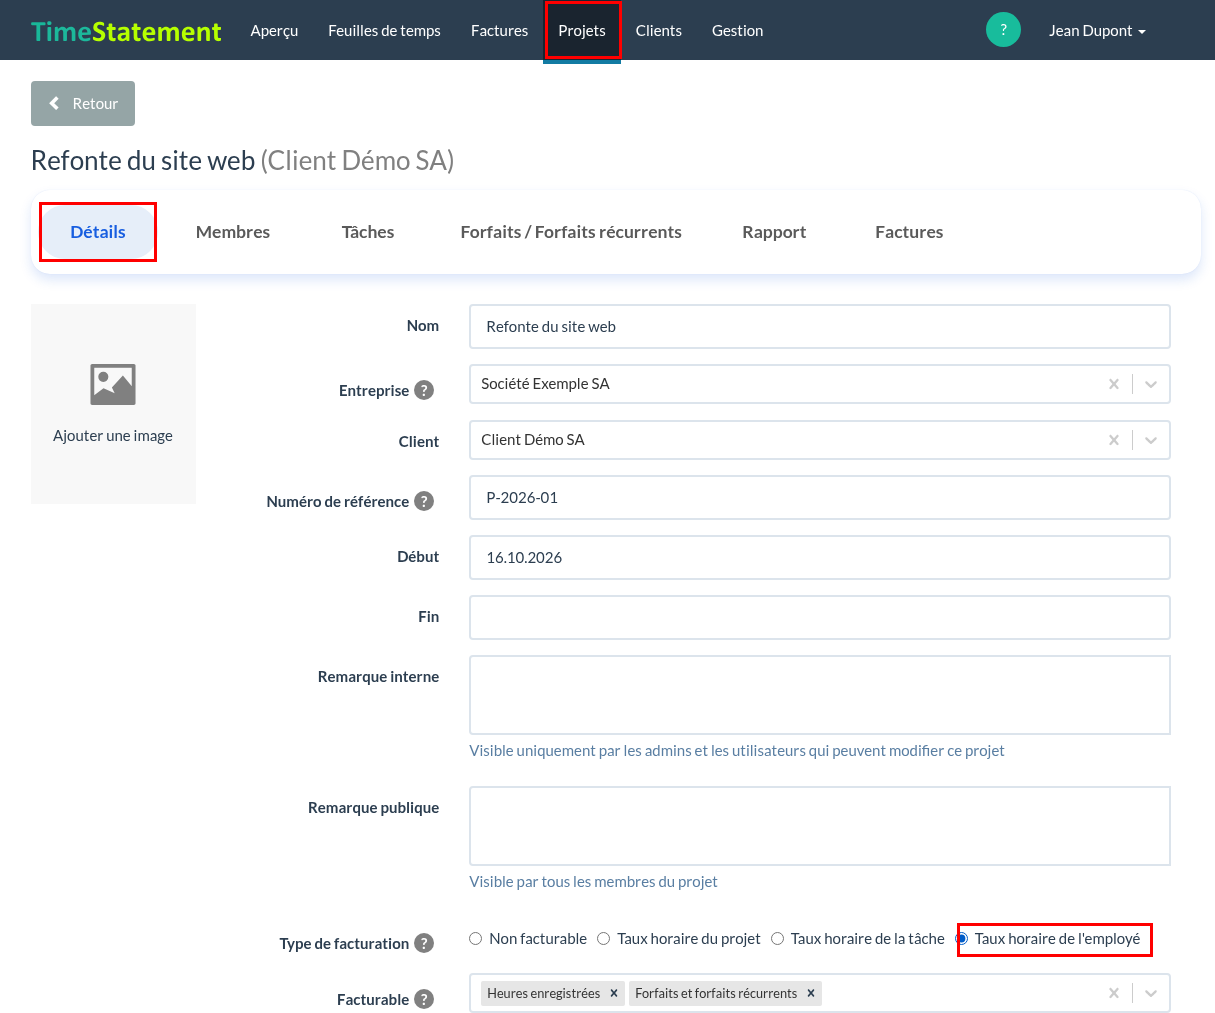
Task: Clear the Client Démo SA selection
Action: click(1114, 440)
